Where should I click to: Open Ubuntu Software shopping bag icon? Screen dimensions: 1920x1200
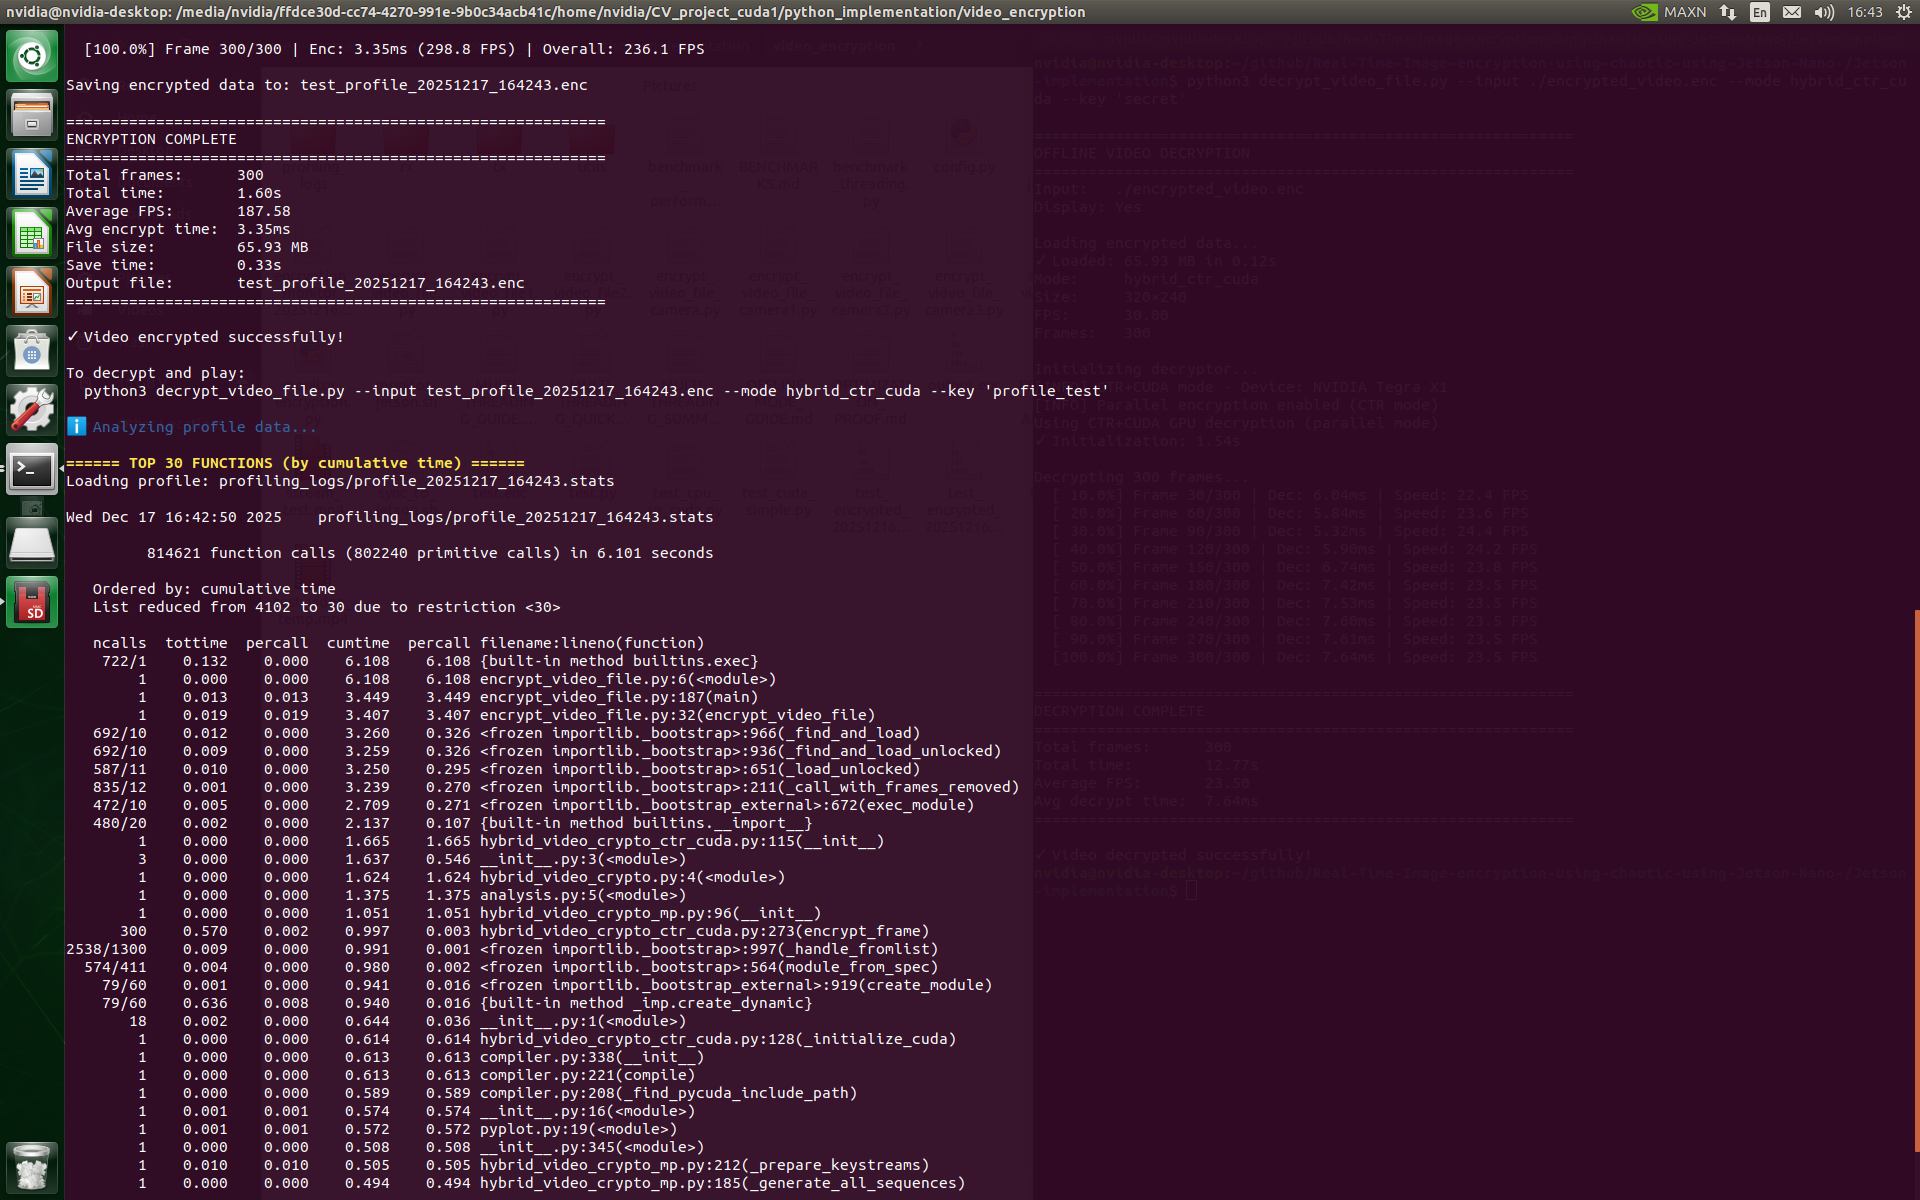[32, 352]
